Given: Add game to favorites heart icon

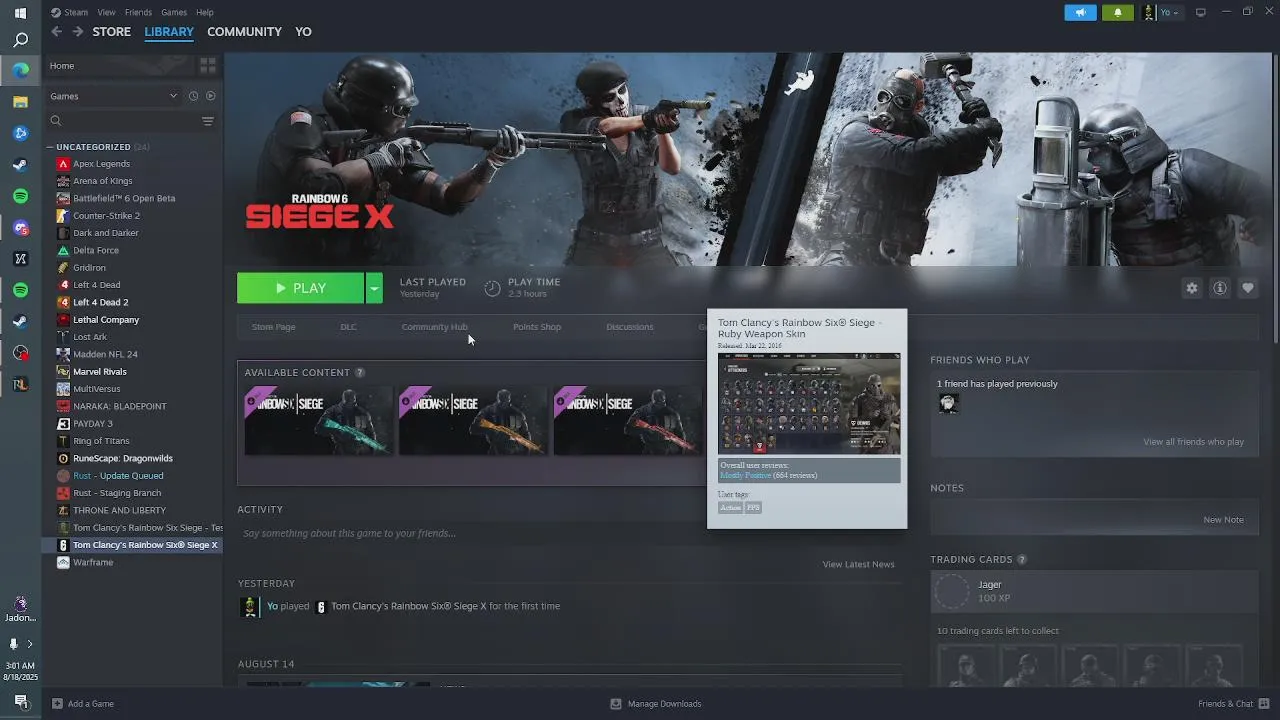Looking at the screenshot, I should click(1248, 288).
